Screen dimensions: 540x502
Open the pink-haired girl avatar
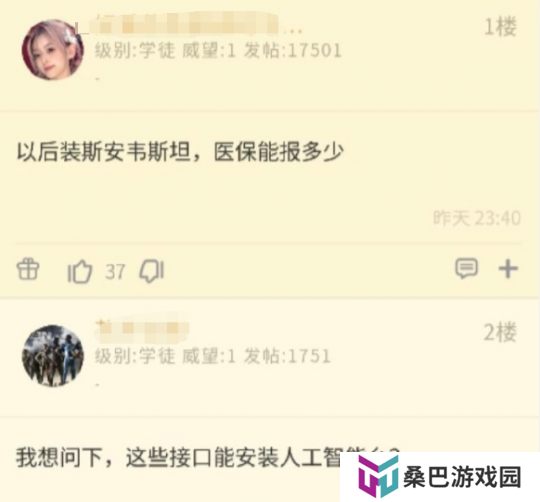point(52,50)
